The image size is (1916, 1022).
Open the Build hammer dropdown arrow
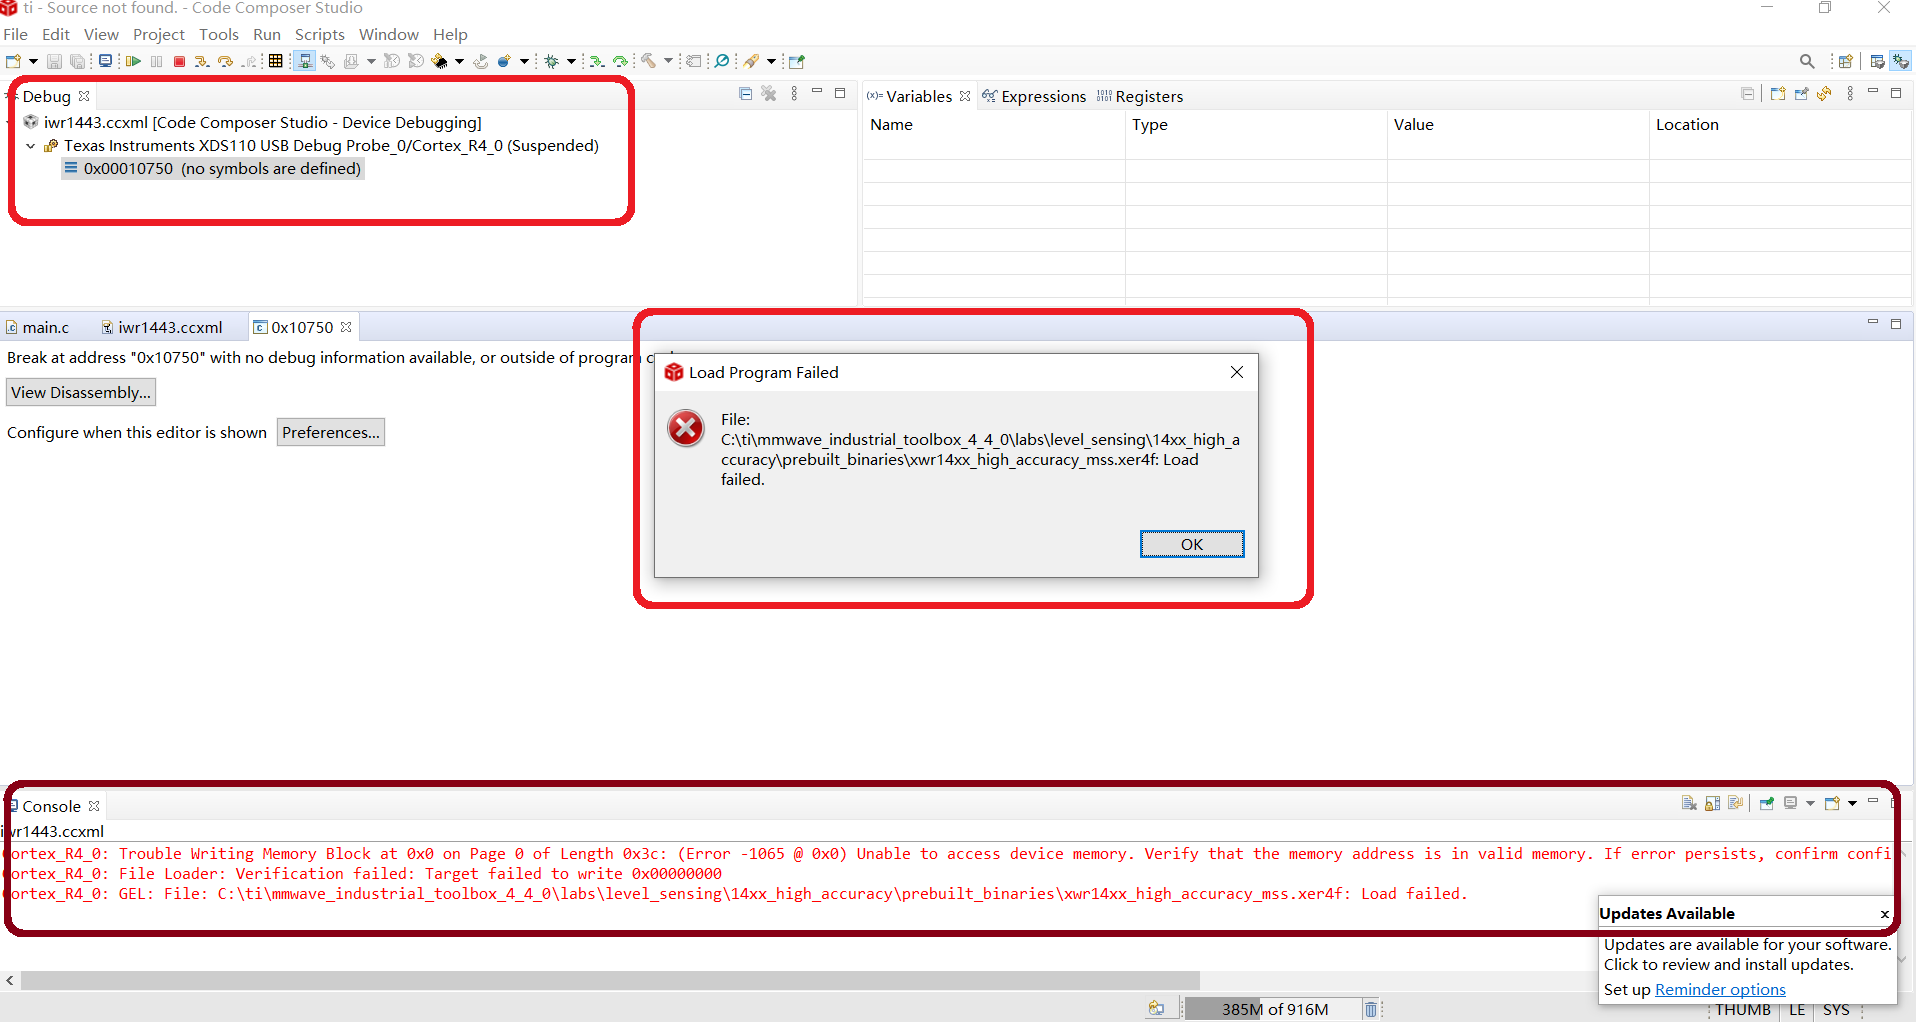(668, 61)
